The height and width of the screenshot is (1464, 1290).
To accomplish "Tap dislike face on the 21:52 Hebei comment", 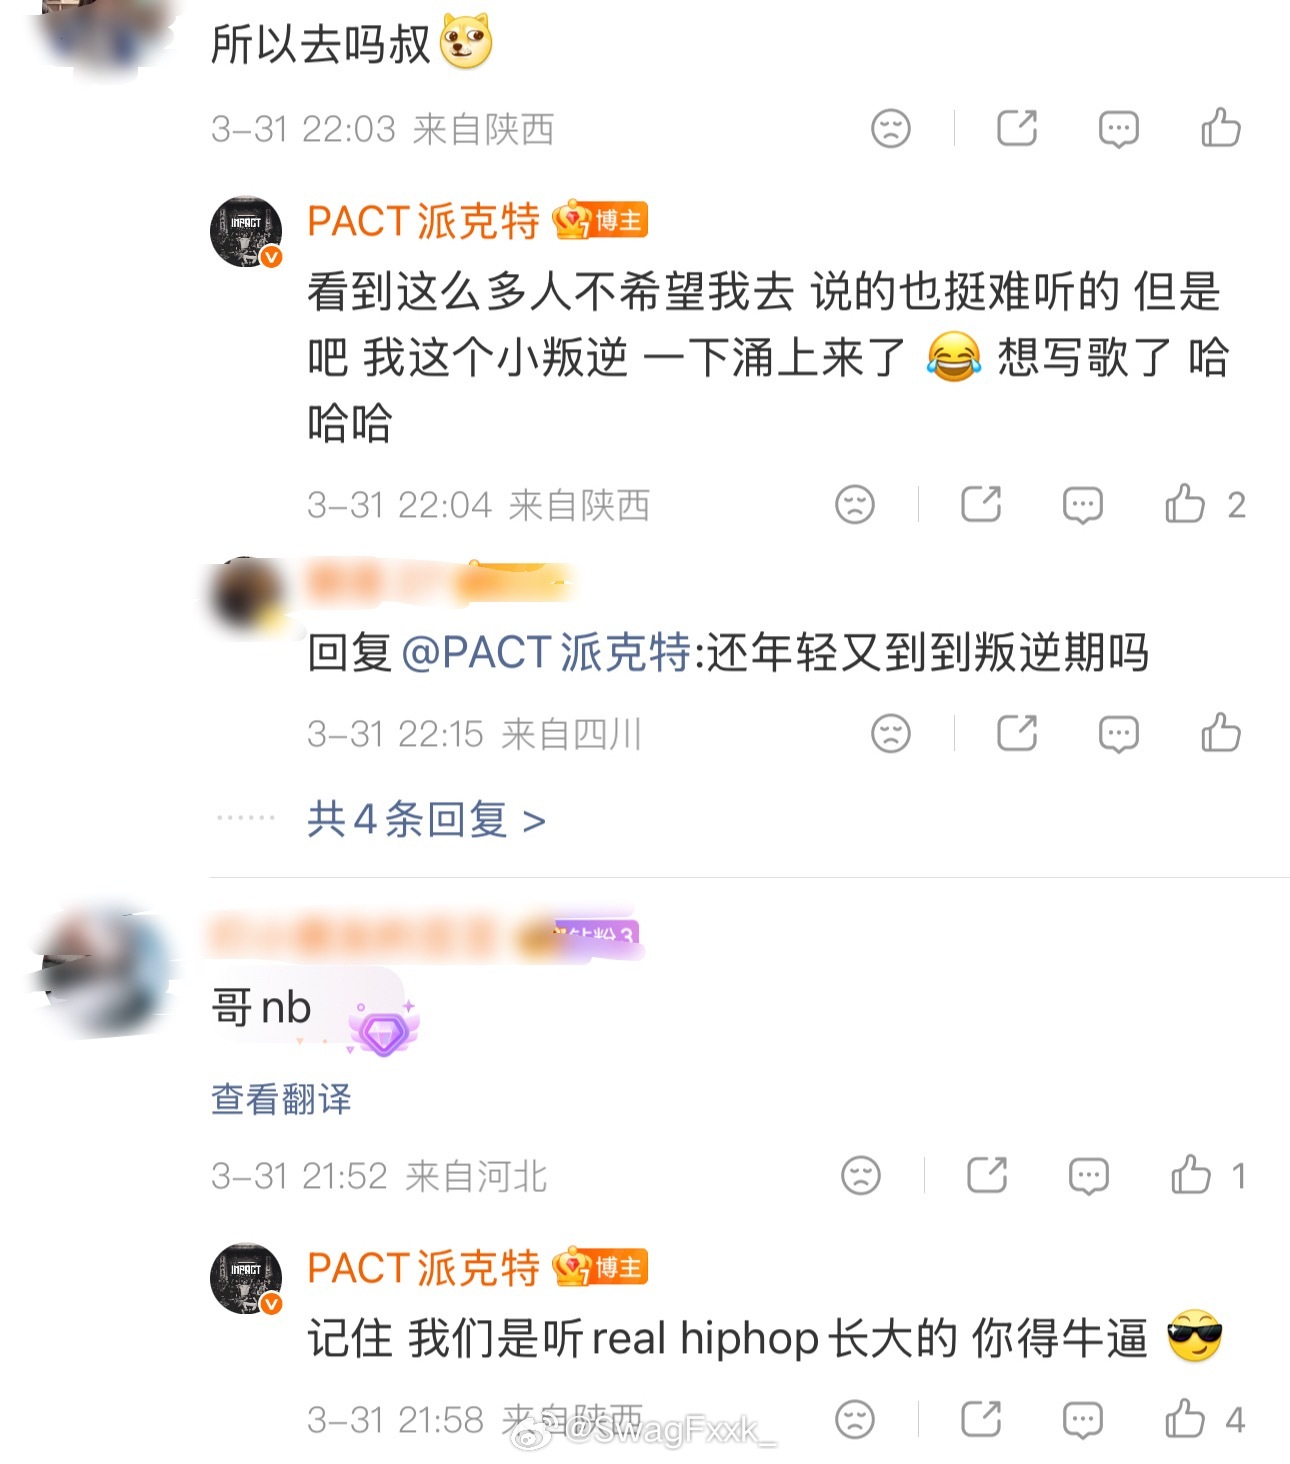I will (861, 1175).
